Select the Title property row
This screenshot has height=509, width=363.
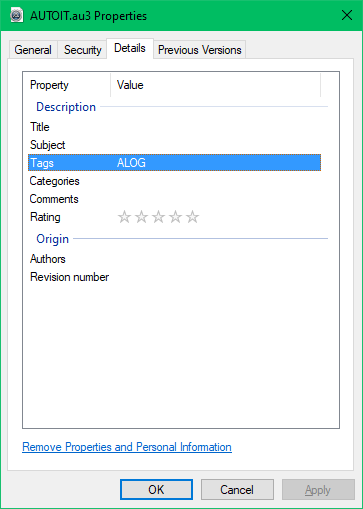click(174, 127)
